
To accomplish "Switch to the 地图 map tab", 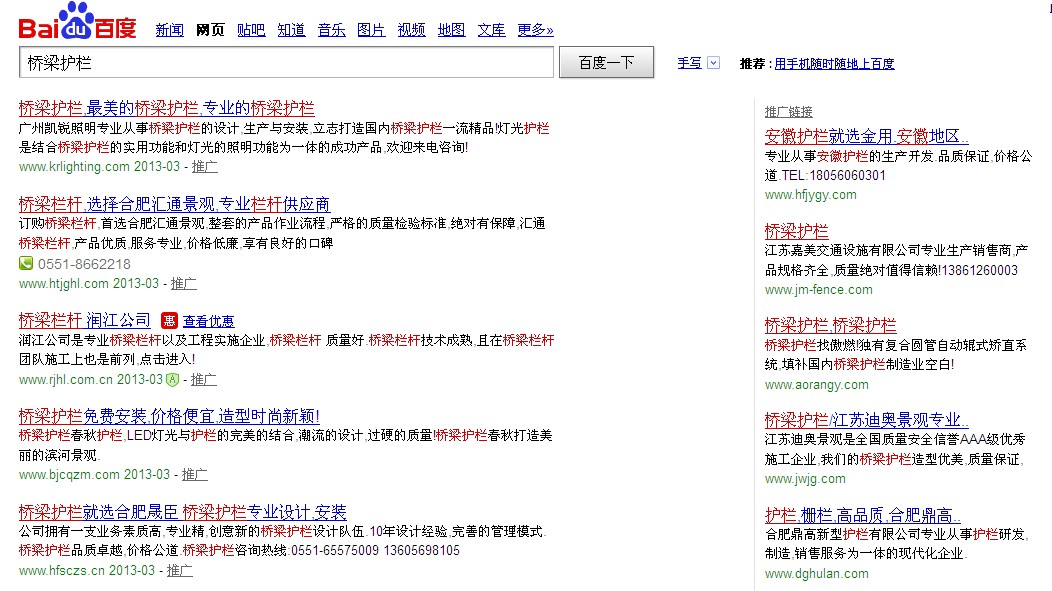I will (452, 30).
